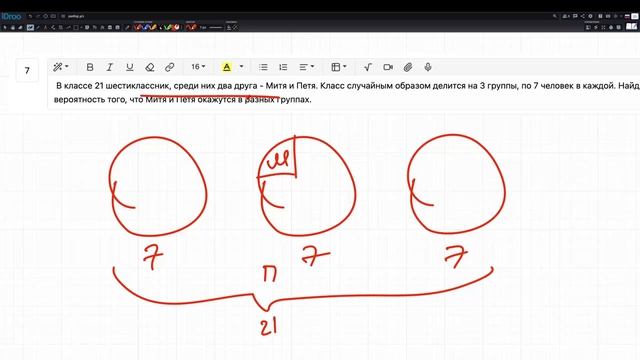This screenshot has height=360, width=640.
Task: Pick the green pen preset
Action: [168, 27]
